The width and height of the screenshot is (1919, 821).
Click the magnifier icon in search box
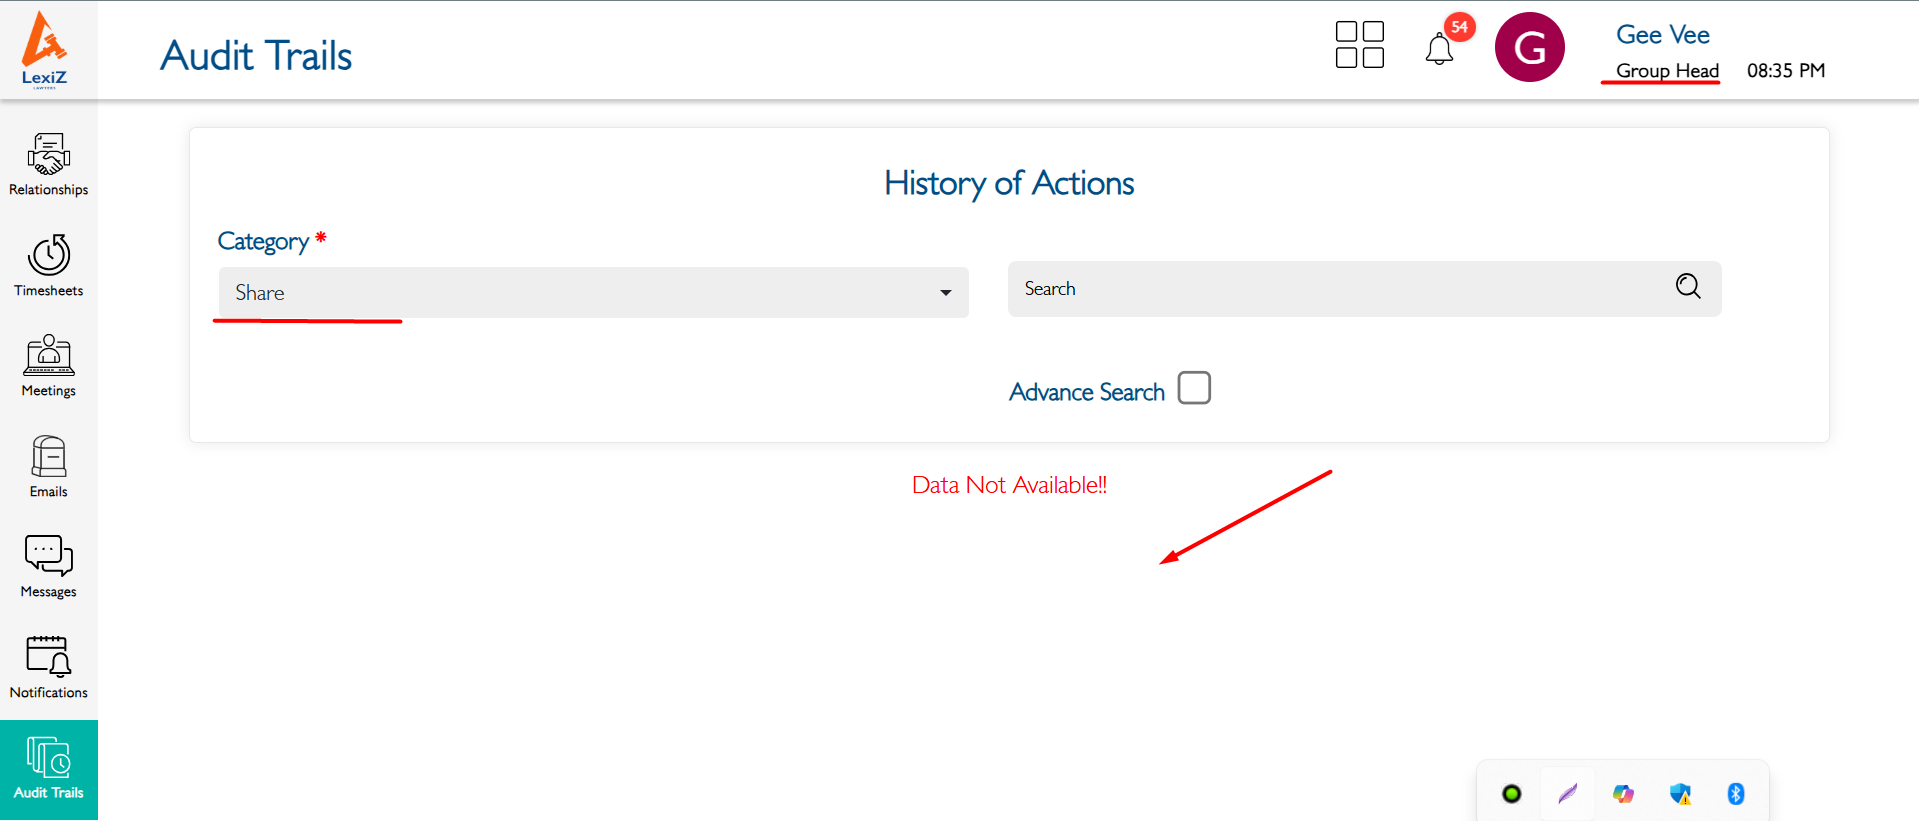coord(1688,287)
